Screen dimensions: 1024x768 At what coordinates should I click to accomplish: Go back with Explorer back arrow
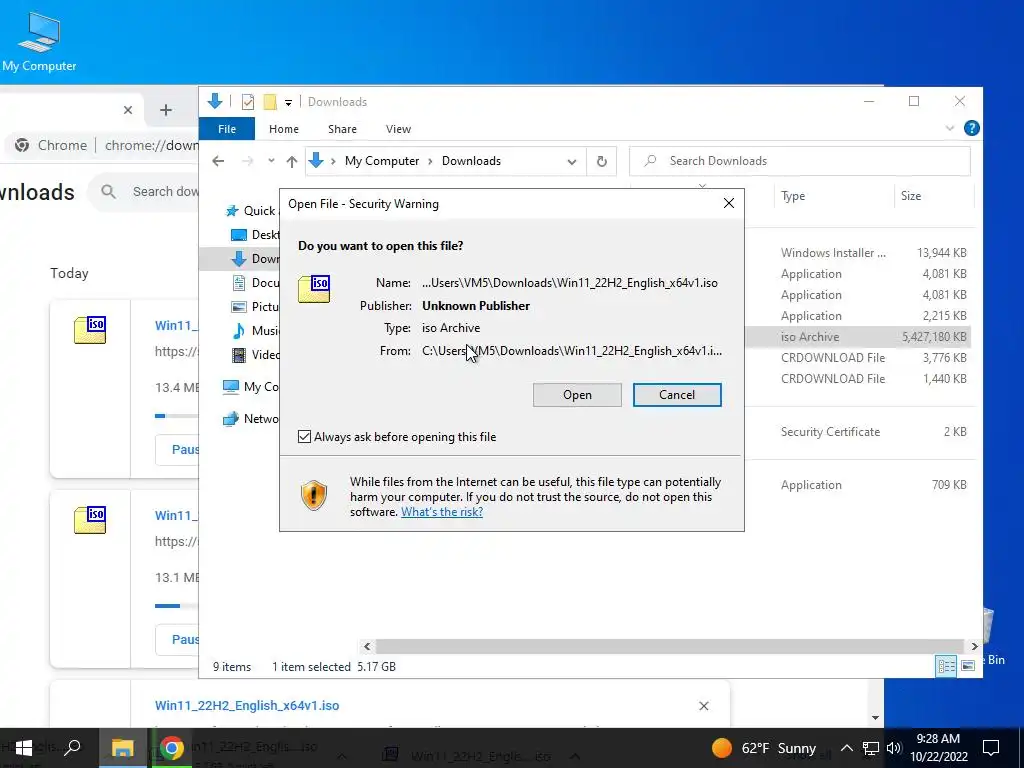218,161
